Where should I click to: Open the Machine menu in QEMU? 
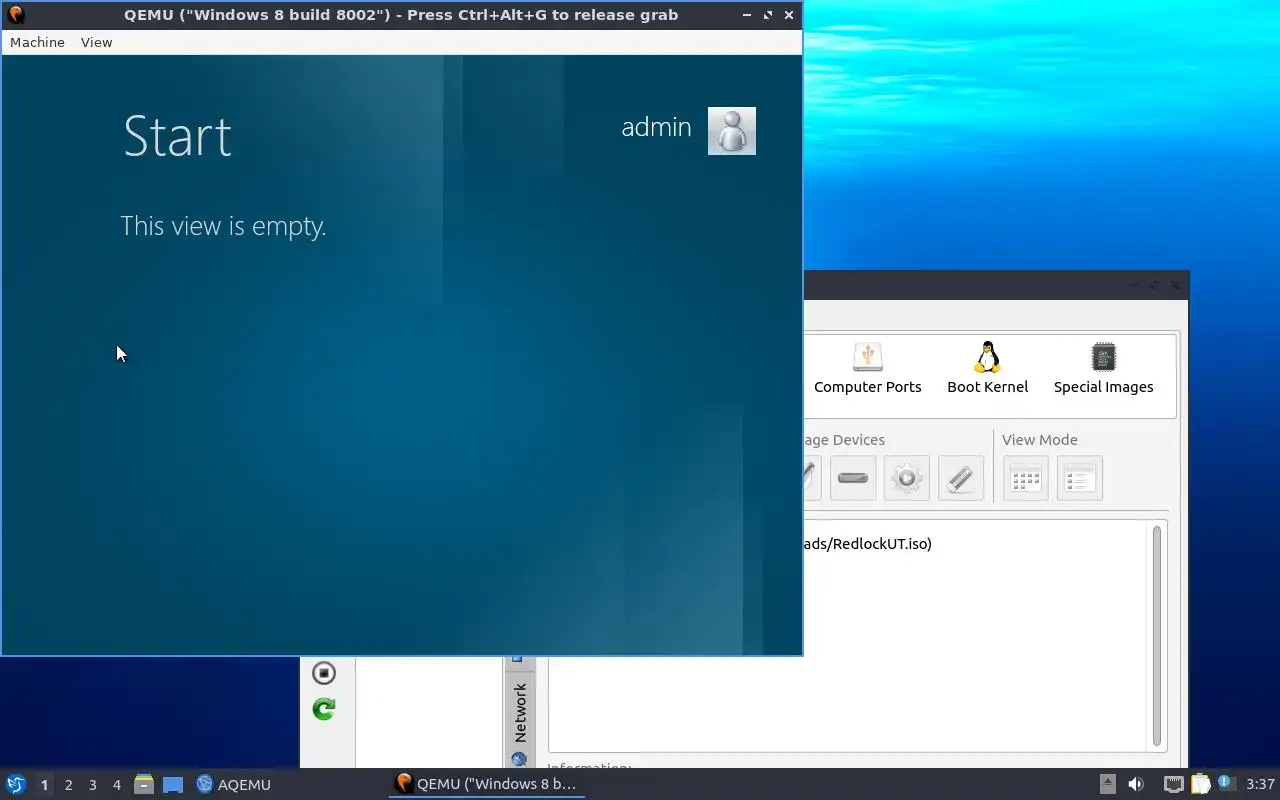pos(37,42)
